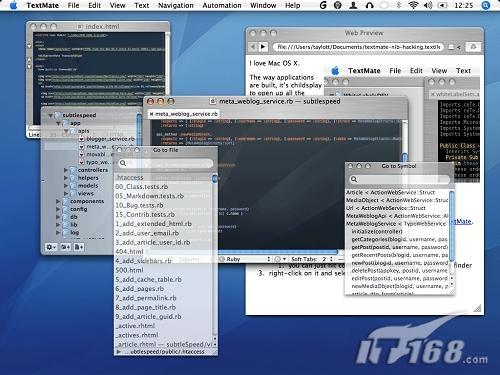Open the Edit menu

click(x=94, y=5)
